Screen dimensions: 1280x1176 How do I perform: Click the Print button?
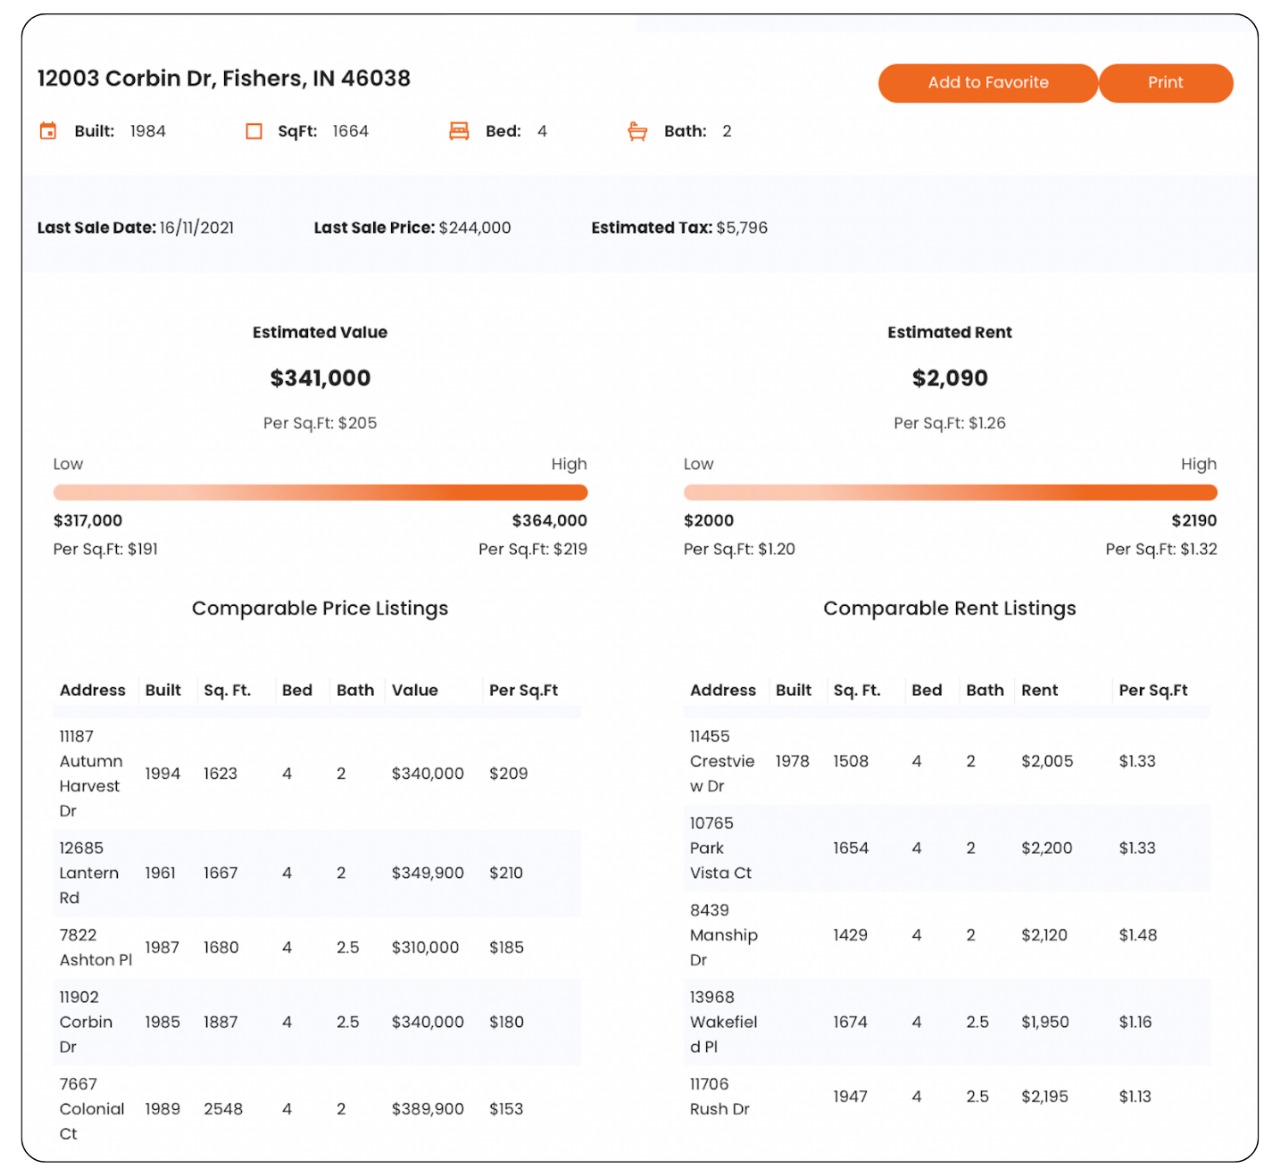pyautogui.click(x=1166, y=83)
